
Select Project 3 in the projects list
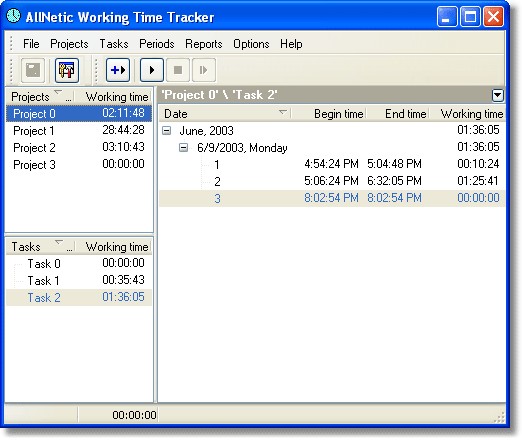click(79, 164)
